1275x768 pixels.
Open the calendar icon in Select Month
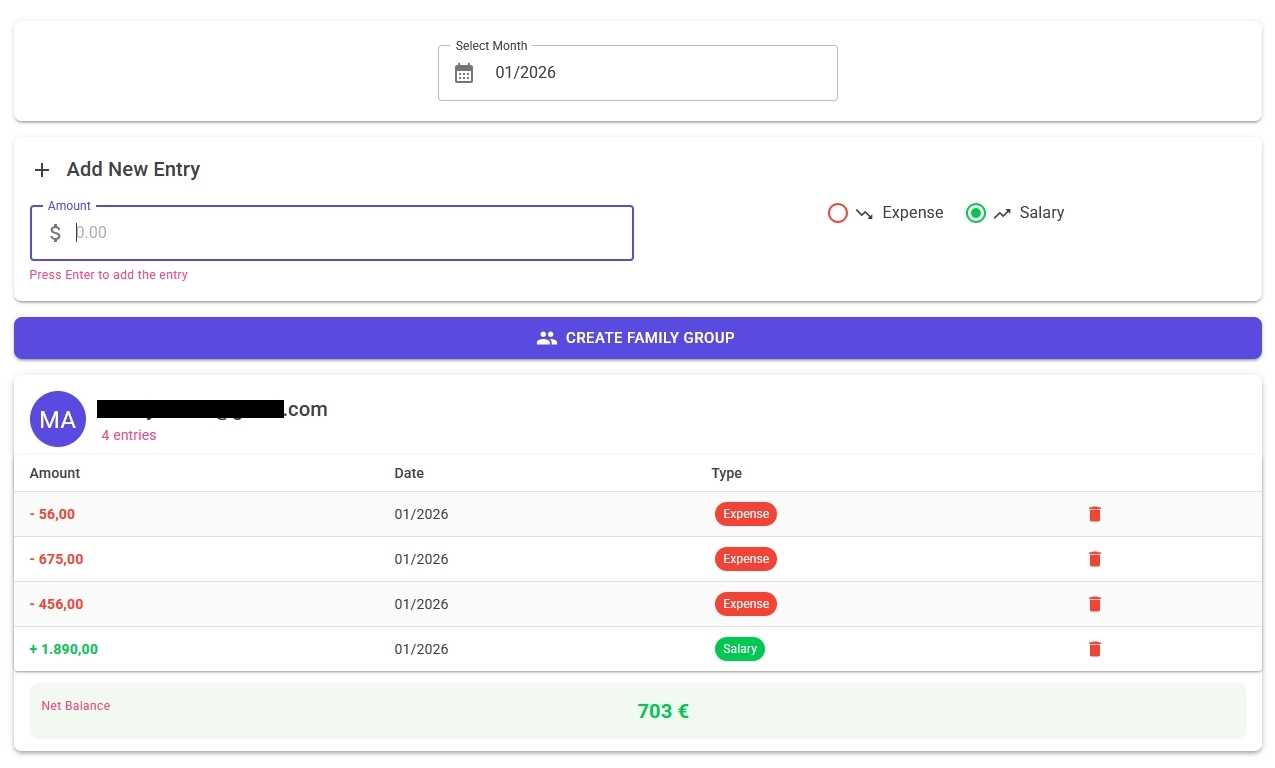point(463,73)
